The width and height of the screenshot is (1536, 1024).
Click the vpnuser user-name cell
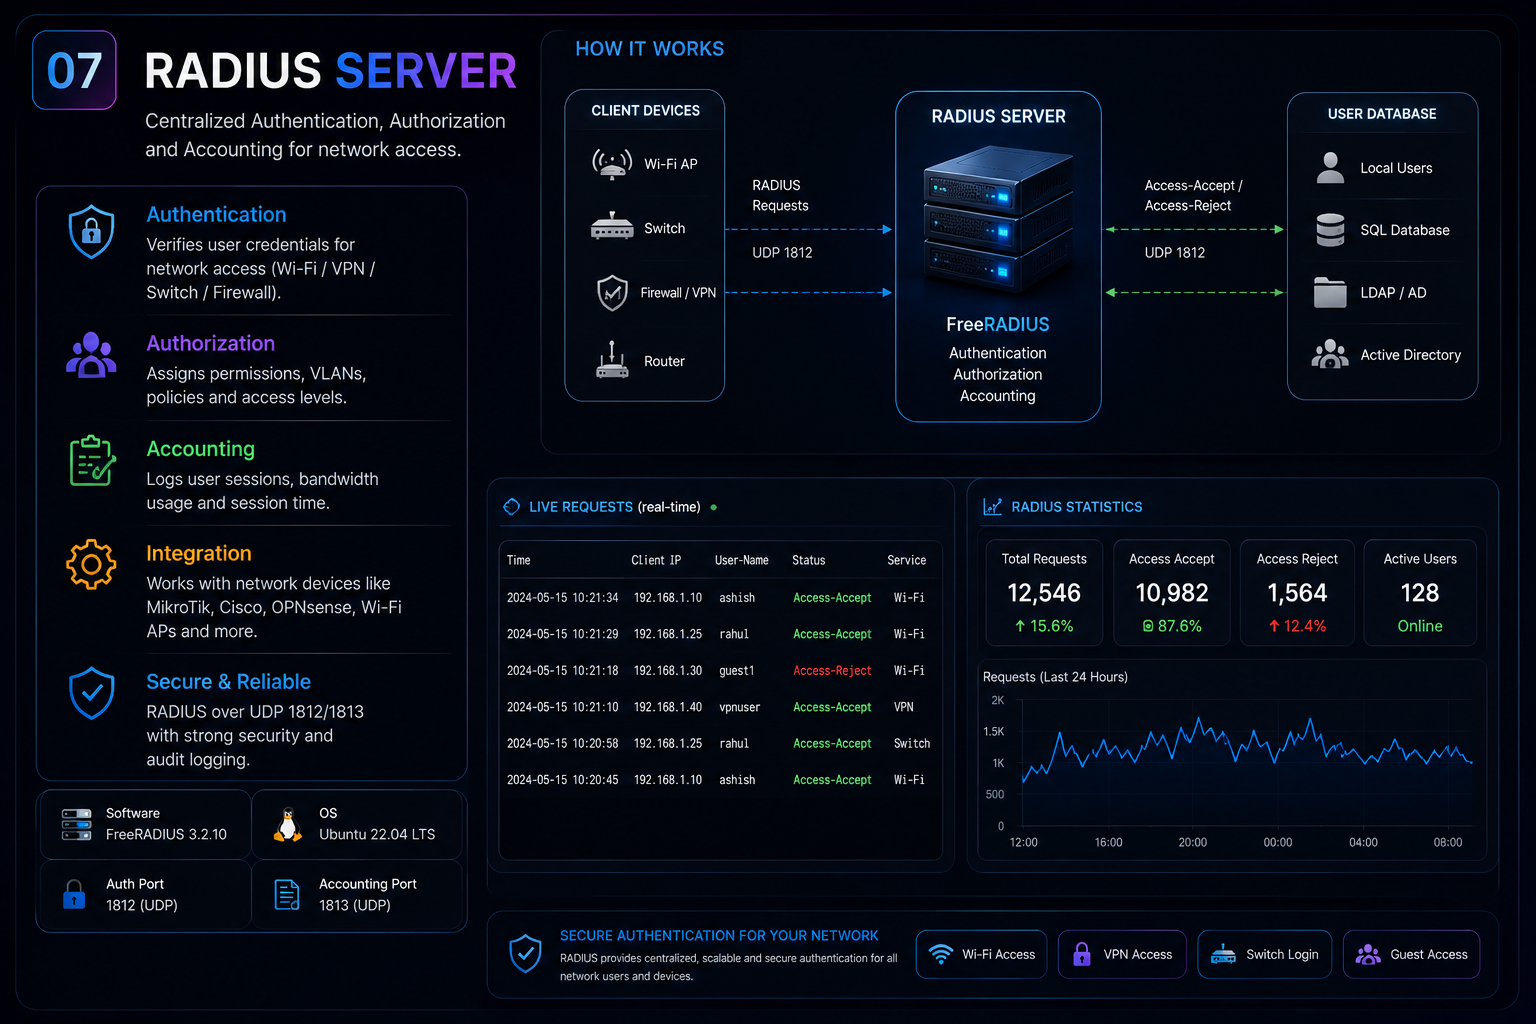(x=740, y=707)
